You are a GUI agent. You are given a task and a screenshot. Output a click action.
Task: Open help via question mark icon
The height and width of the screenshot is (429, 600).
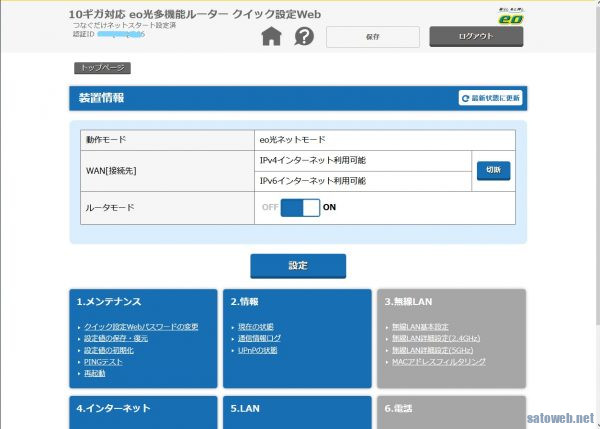click(303, 37)
